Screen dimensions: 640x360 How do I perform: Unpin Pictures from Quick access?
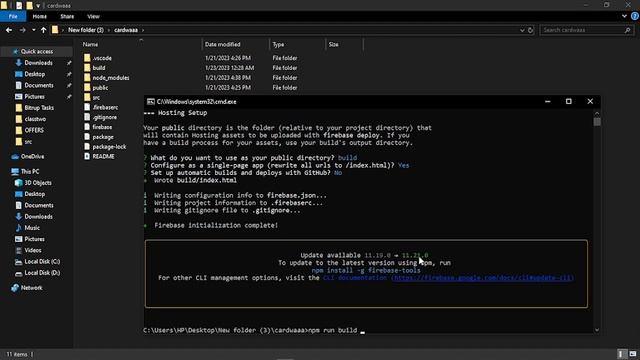coord(69,97)
